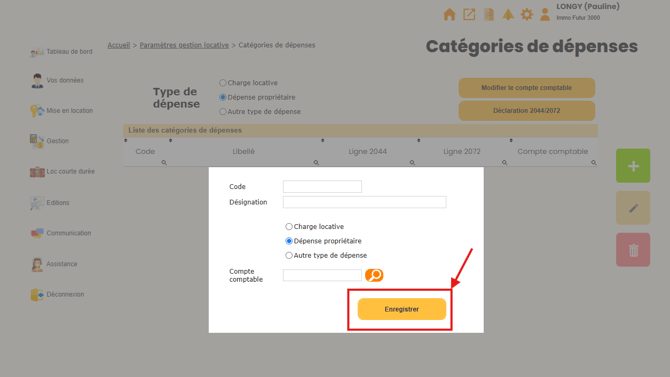This screenshot has width=670, height=377.
Task: Click the red trash delete button
Action: 633,250
